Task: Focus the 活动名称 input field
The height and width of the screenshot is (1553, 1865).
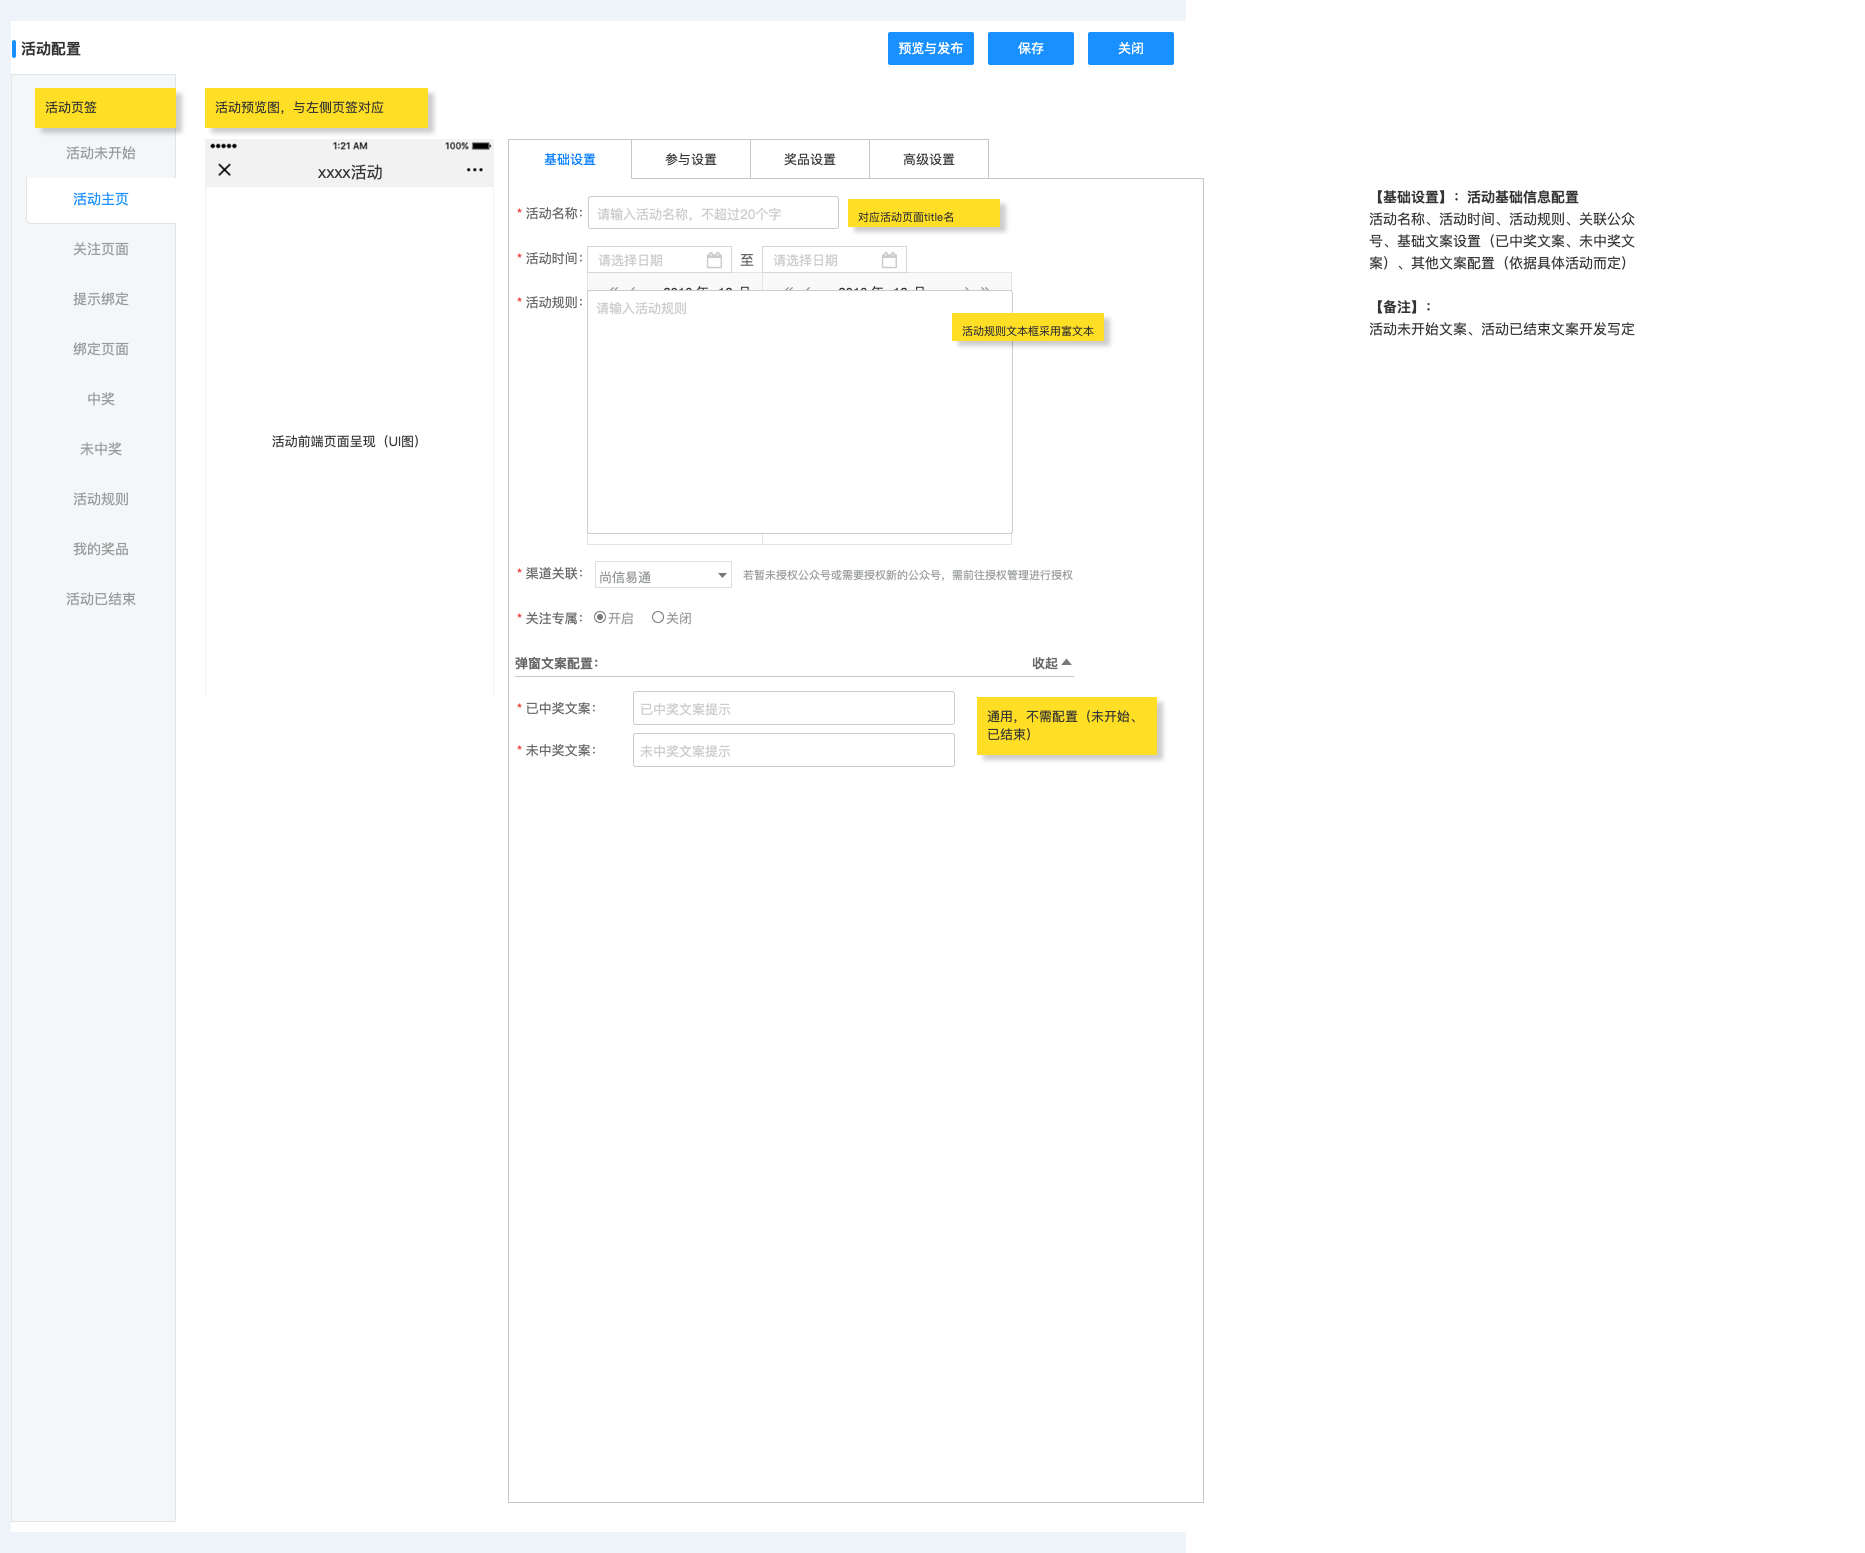Action: click(x=713, y=213)
